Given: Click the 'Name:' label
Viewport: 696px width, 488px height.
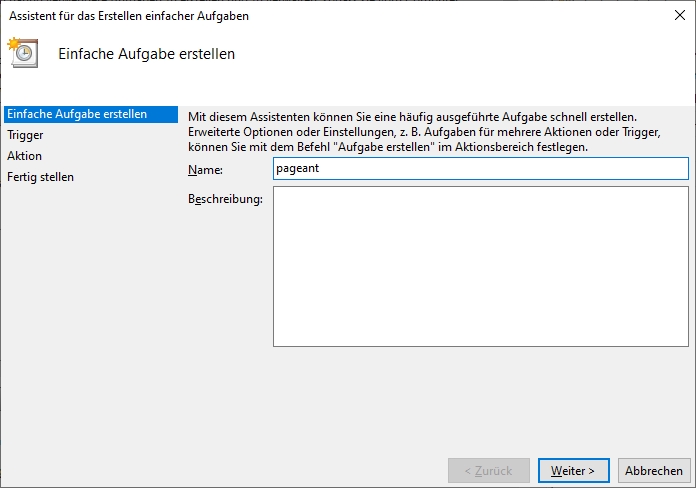Looking at the screenshot, I should [x=205, y=170].
